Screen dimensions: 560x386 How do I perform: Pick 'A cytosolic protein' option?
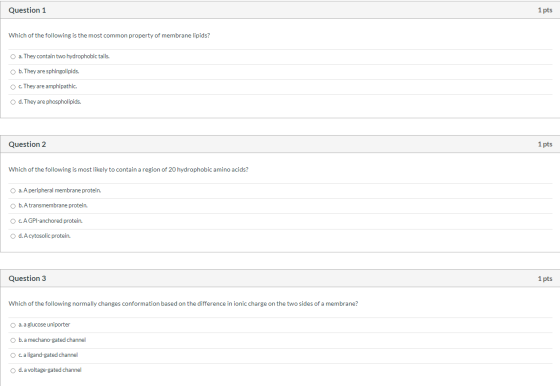pos(13,236)
